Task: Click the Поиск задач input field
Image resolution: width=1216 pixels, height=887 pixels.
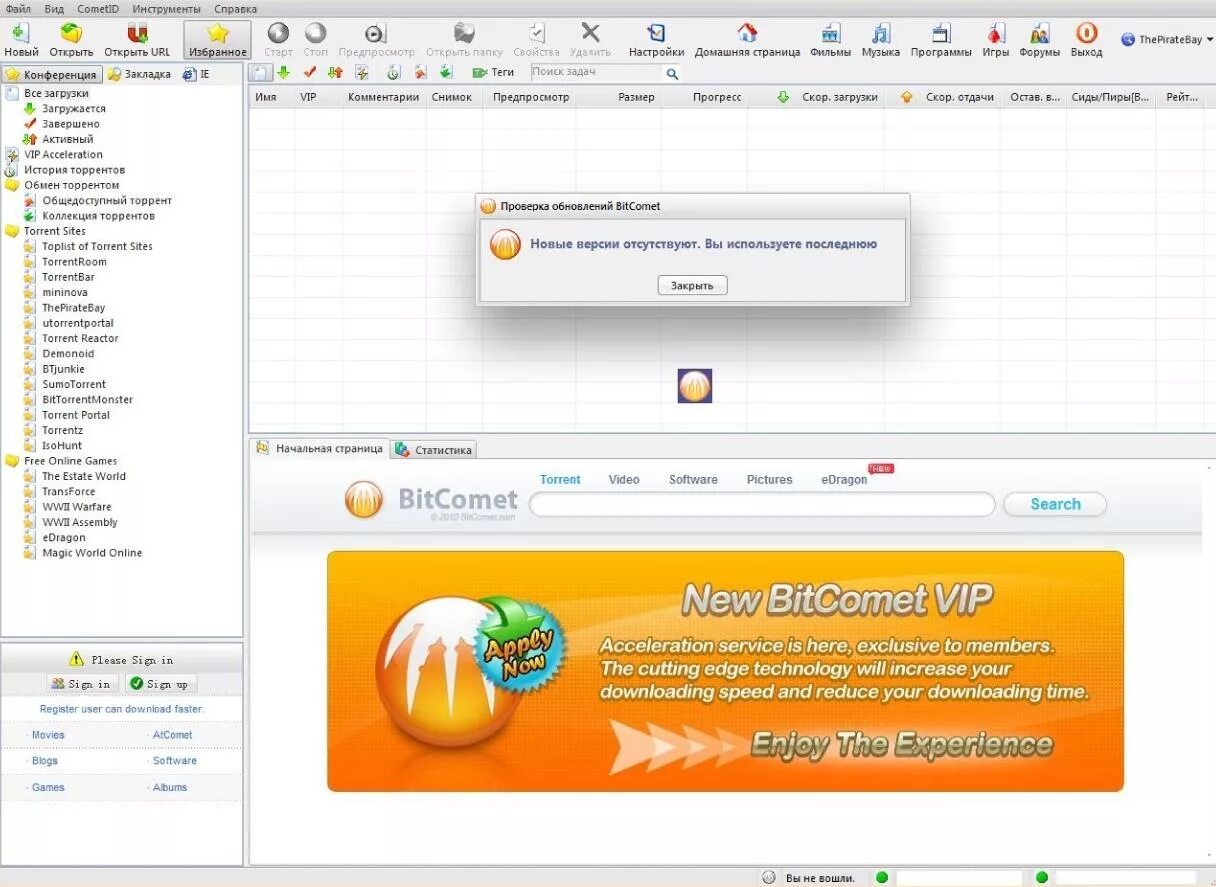Action: (597, 73)
